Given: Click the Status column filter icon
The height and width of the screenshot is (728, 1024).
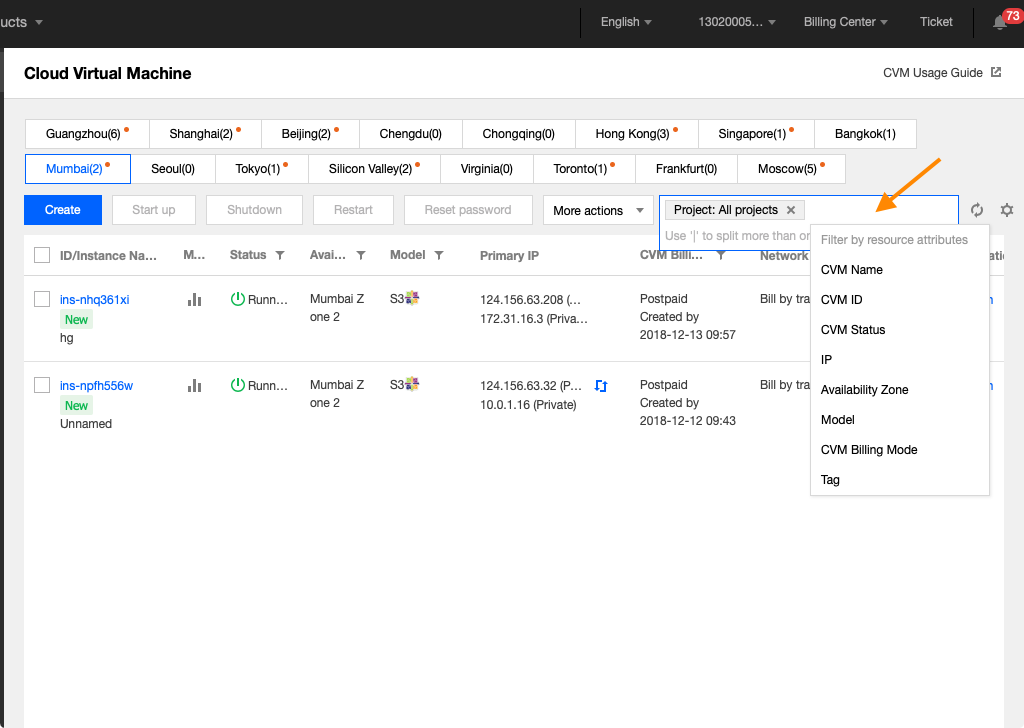Looking at the screenshot, I should pyautogui.click(x=280, y=255).
